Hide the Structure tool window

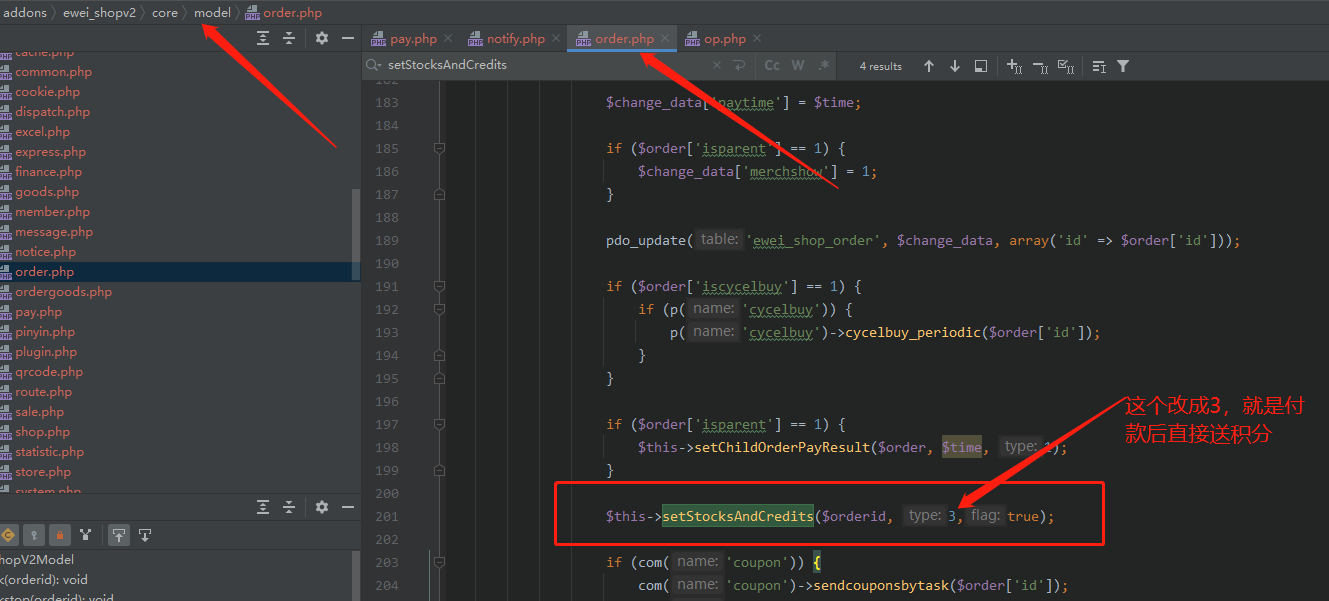[348, 507]
